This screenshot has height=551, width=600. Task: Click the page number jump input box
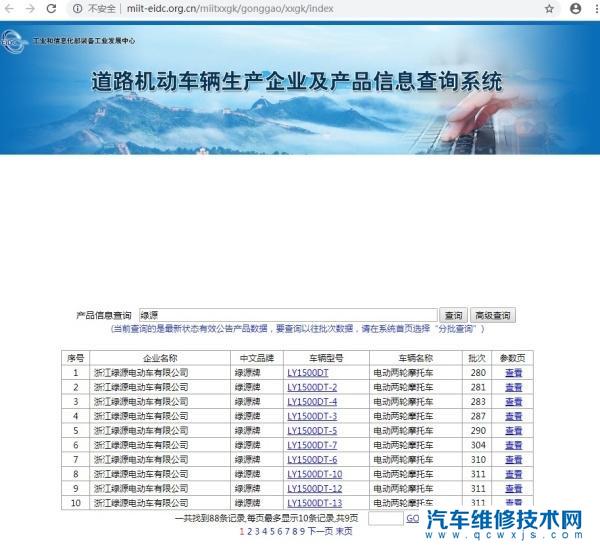pyautogui.click(x=385, y=518)
